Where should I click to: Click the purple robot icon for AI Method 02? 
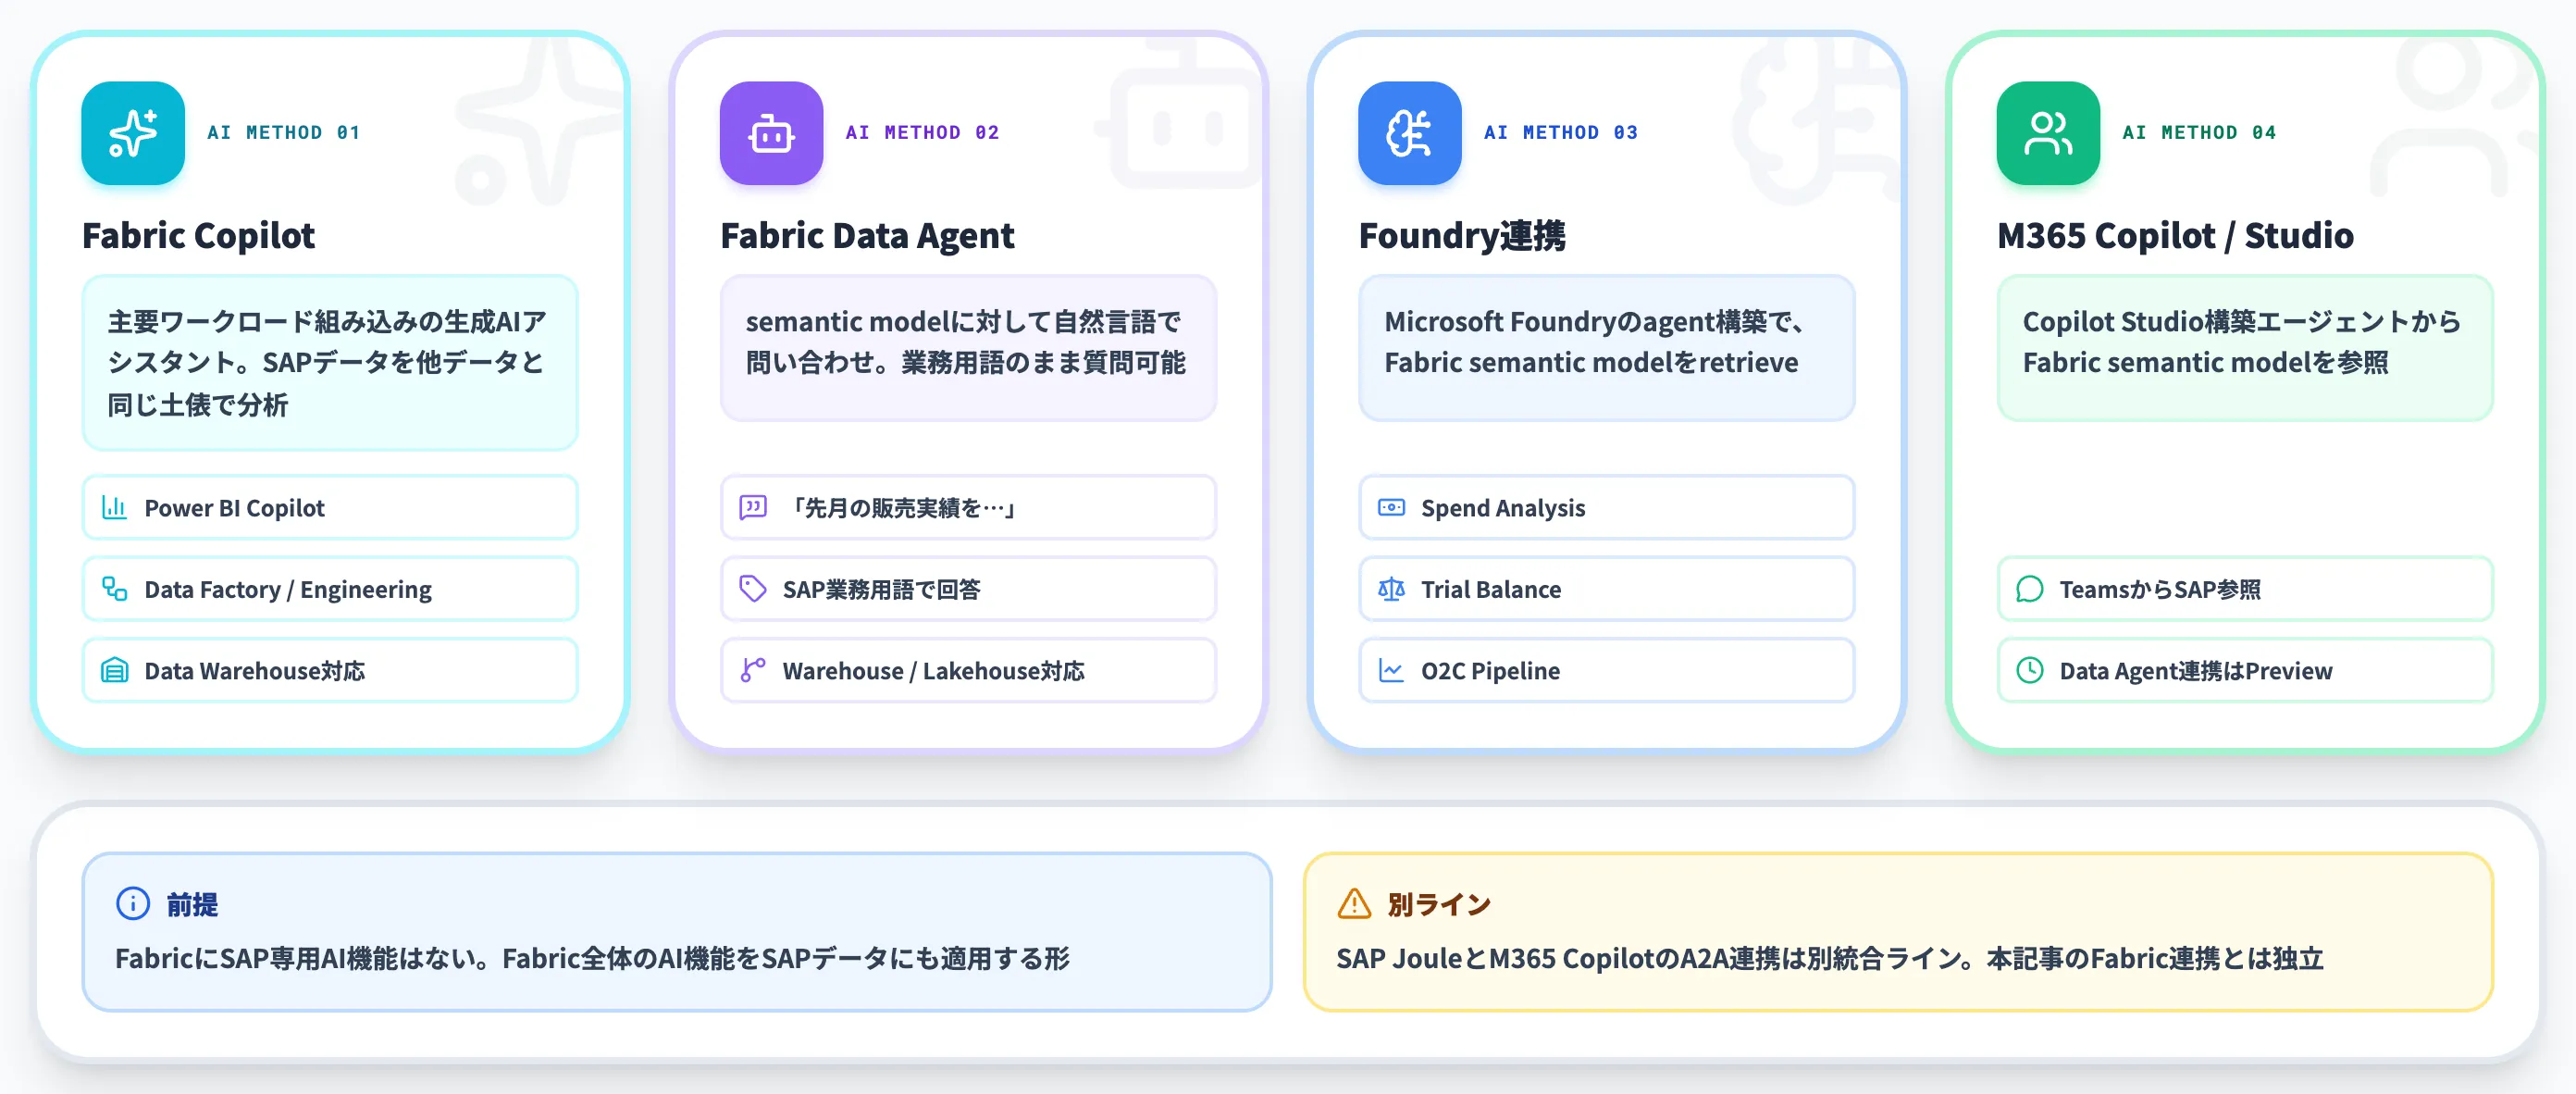771,133
